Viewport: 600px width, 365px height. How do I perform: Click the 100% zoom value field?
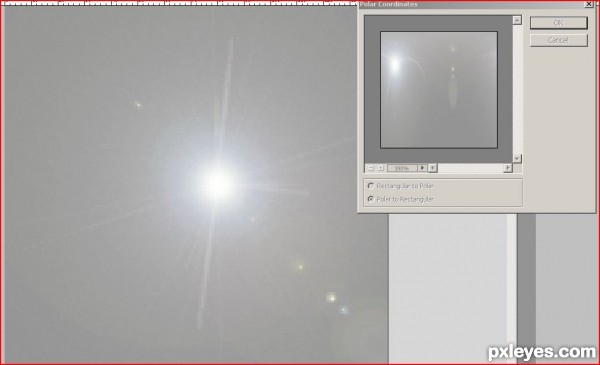point(402,168)
